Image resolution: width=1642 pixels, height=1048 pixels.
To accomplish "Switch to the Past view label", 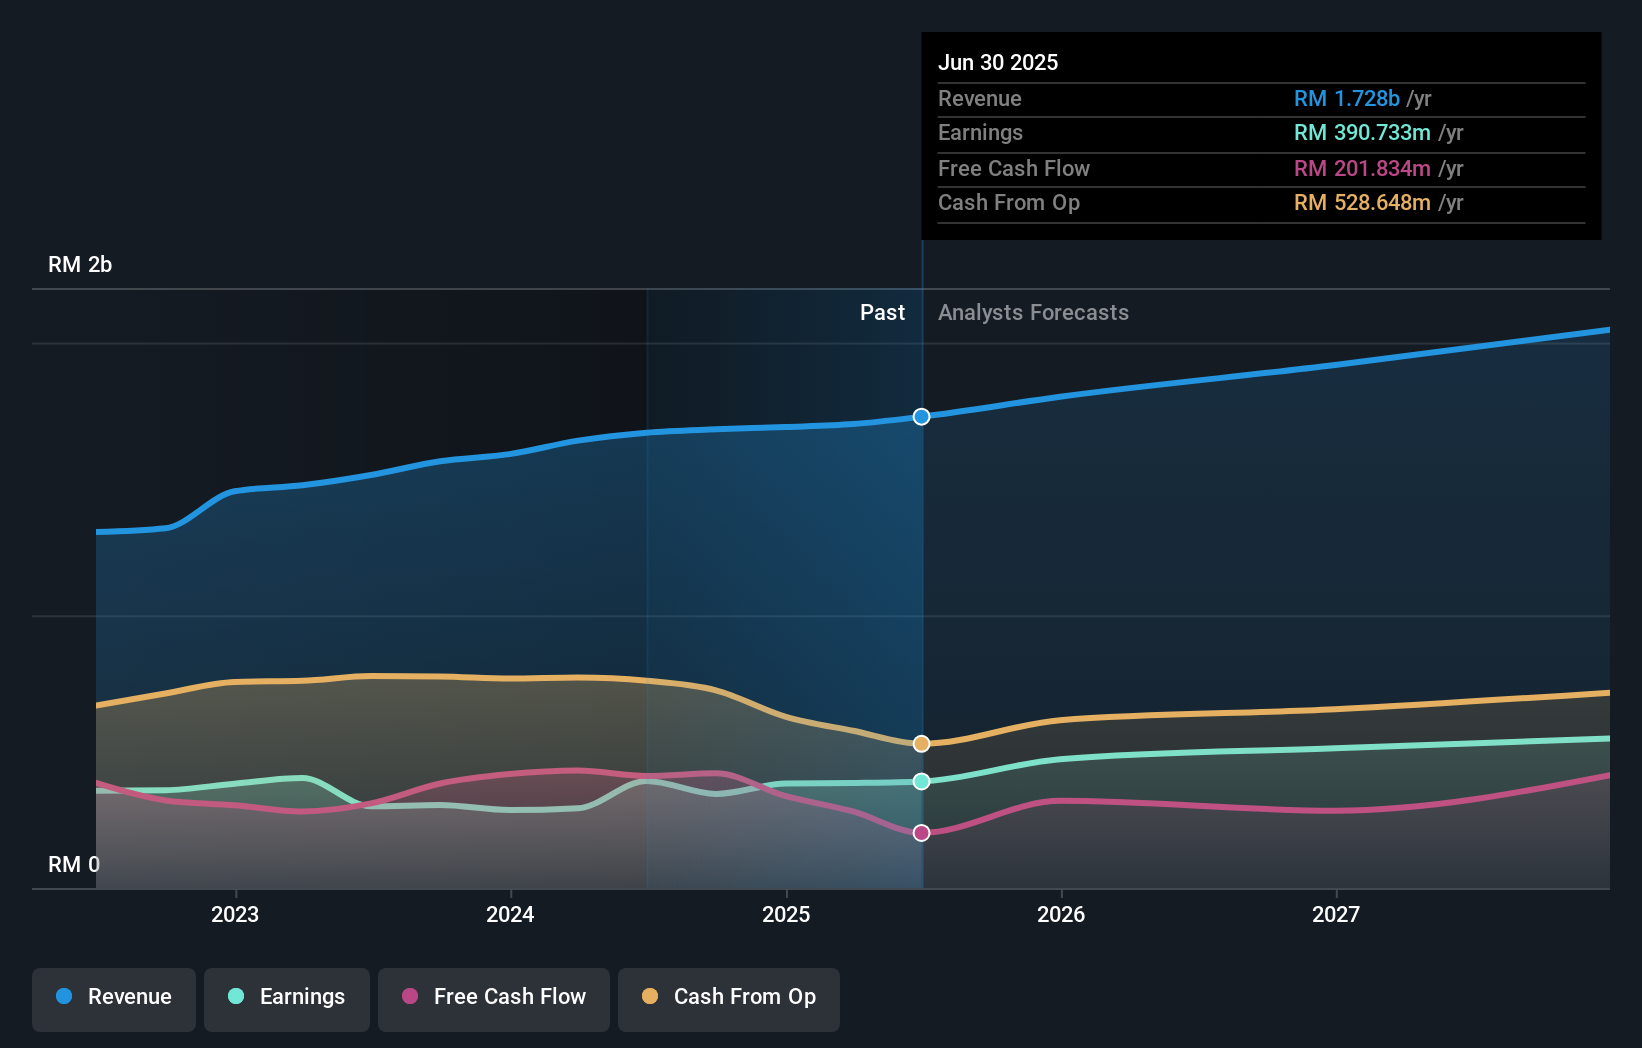I will click(882, 312).
